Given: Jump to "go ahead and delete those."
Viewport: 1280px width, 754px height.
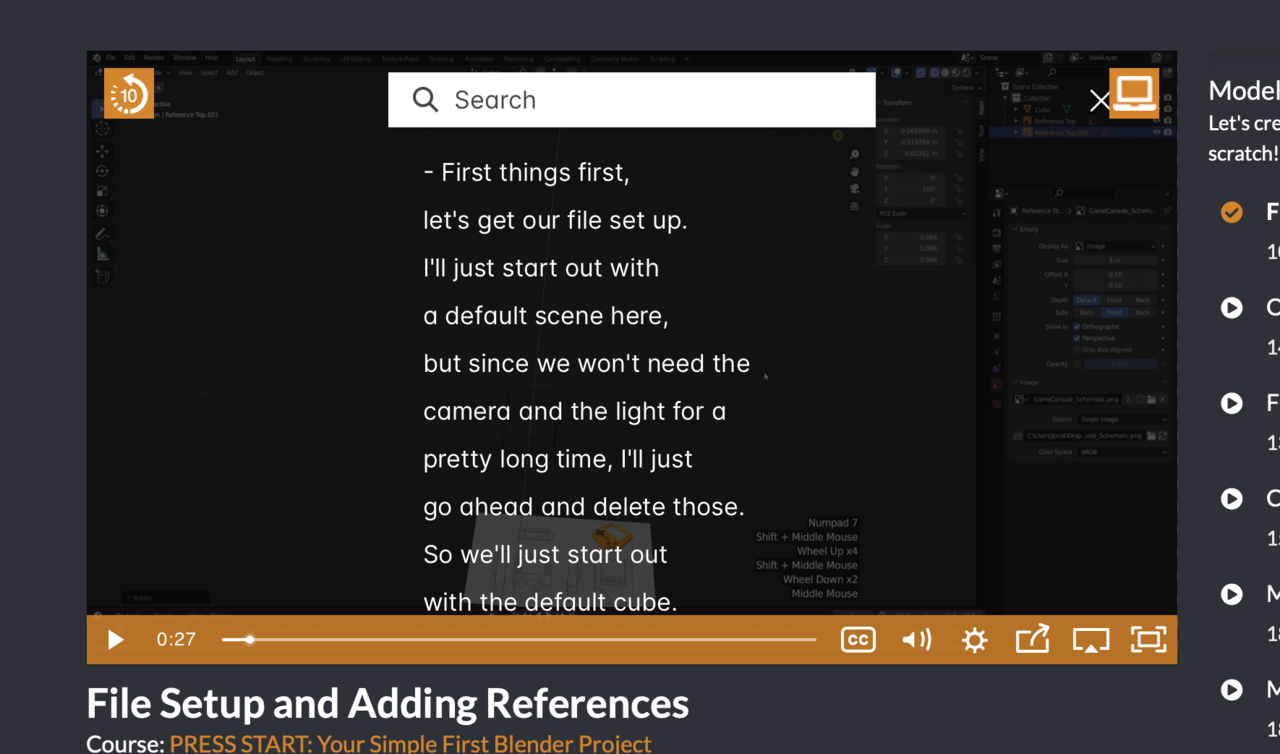Looking at the screenshot, I should click(x=583, y=507).
